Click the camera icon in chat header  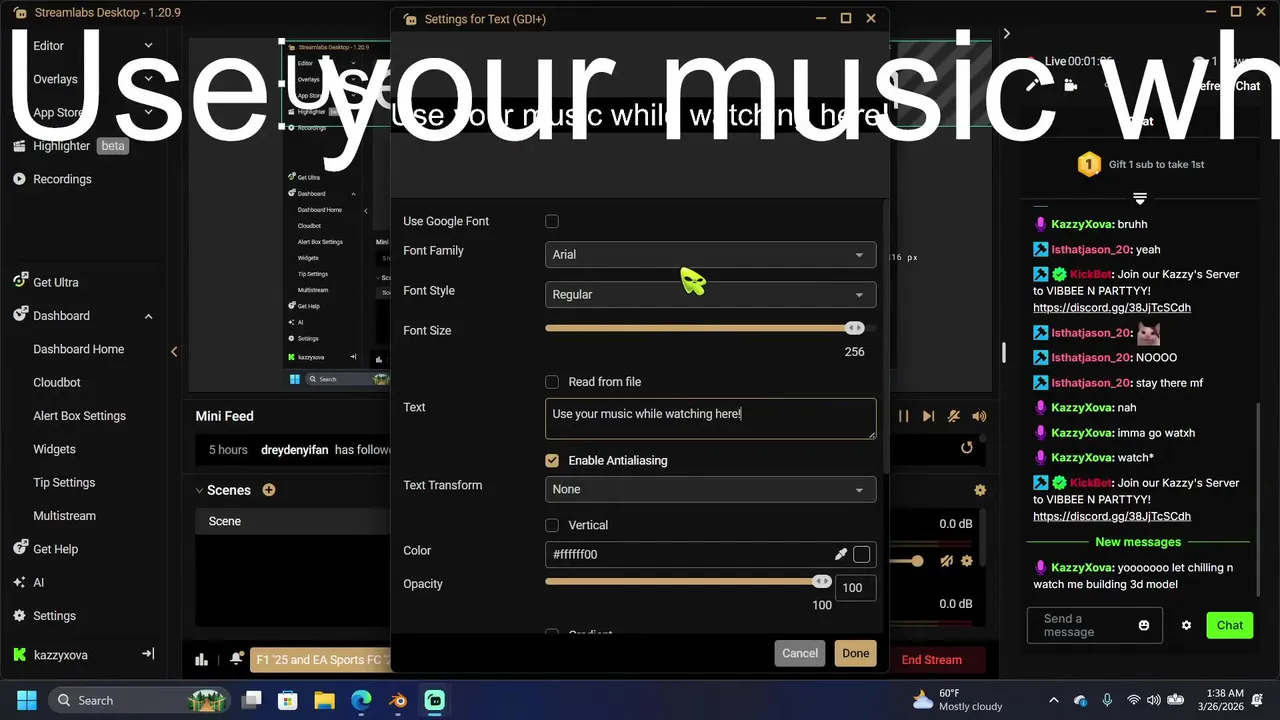coord(1070,86)
